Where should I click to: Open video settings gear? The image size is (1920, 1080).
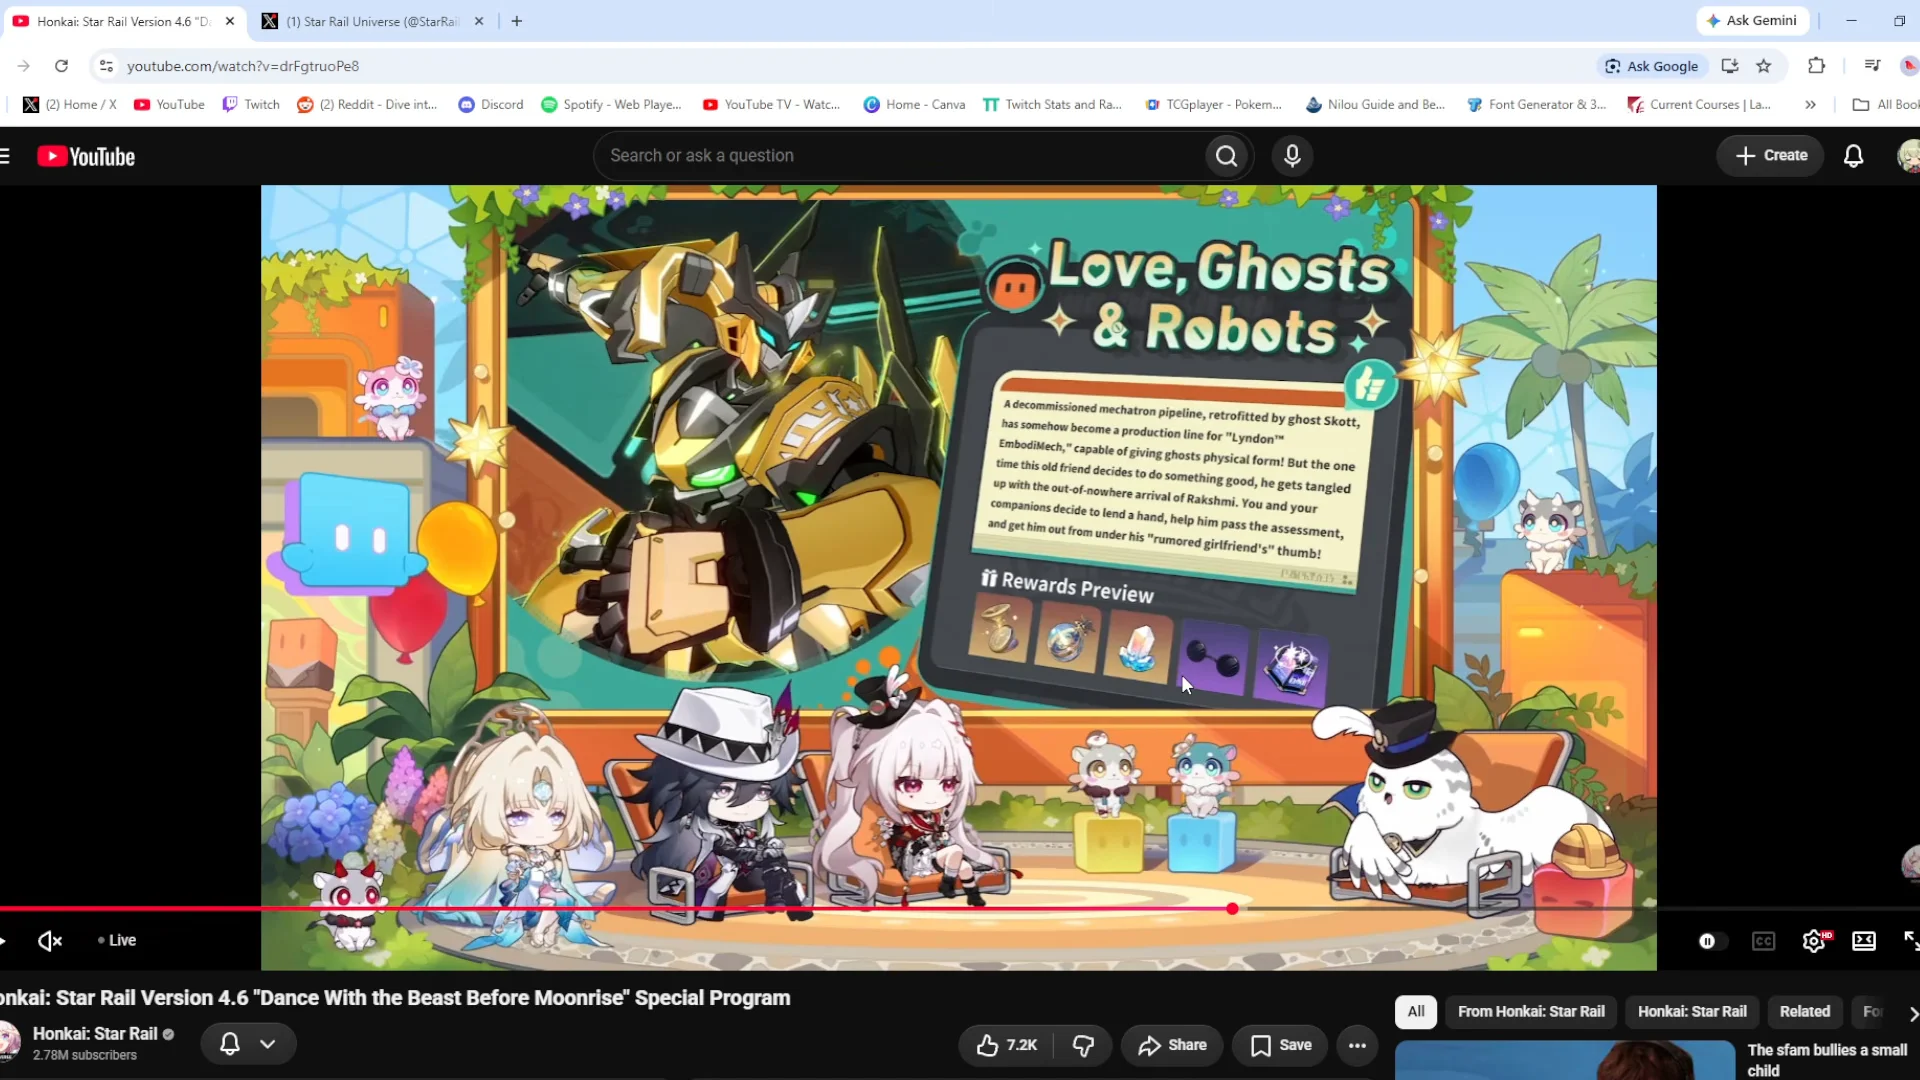pos(1815,942)
